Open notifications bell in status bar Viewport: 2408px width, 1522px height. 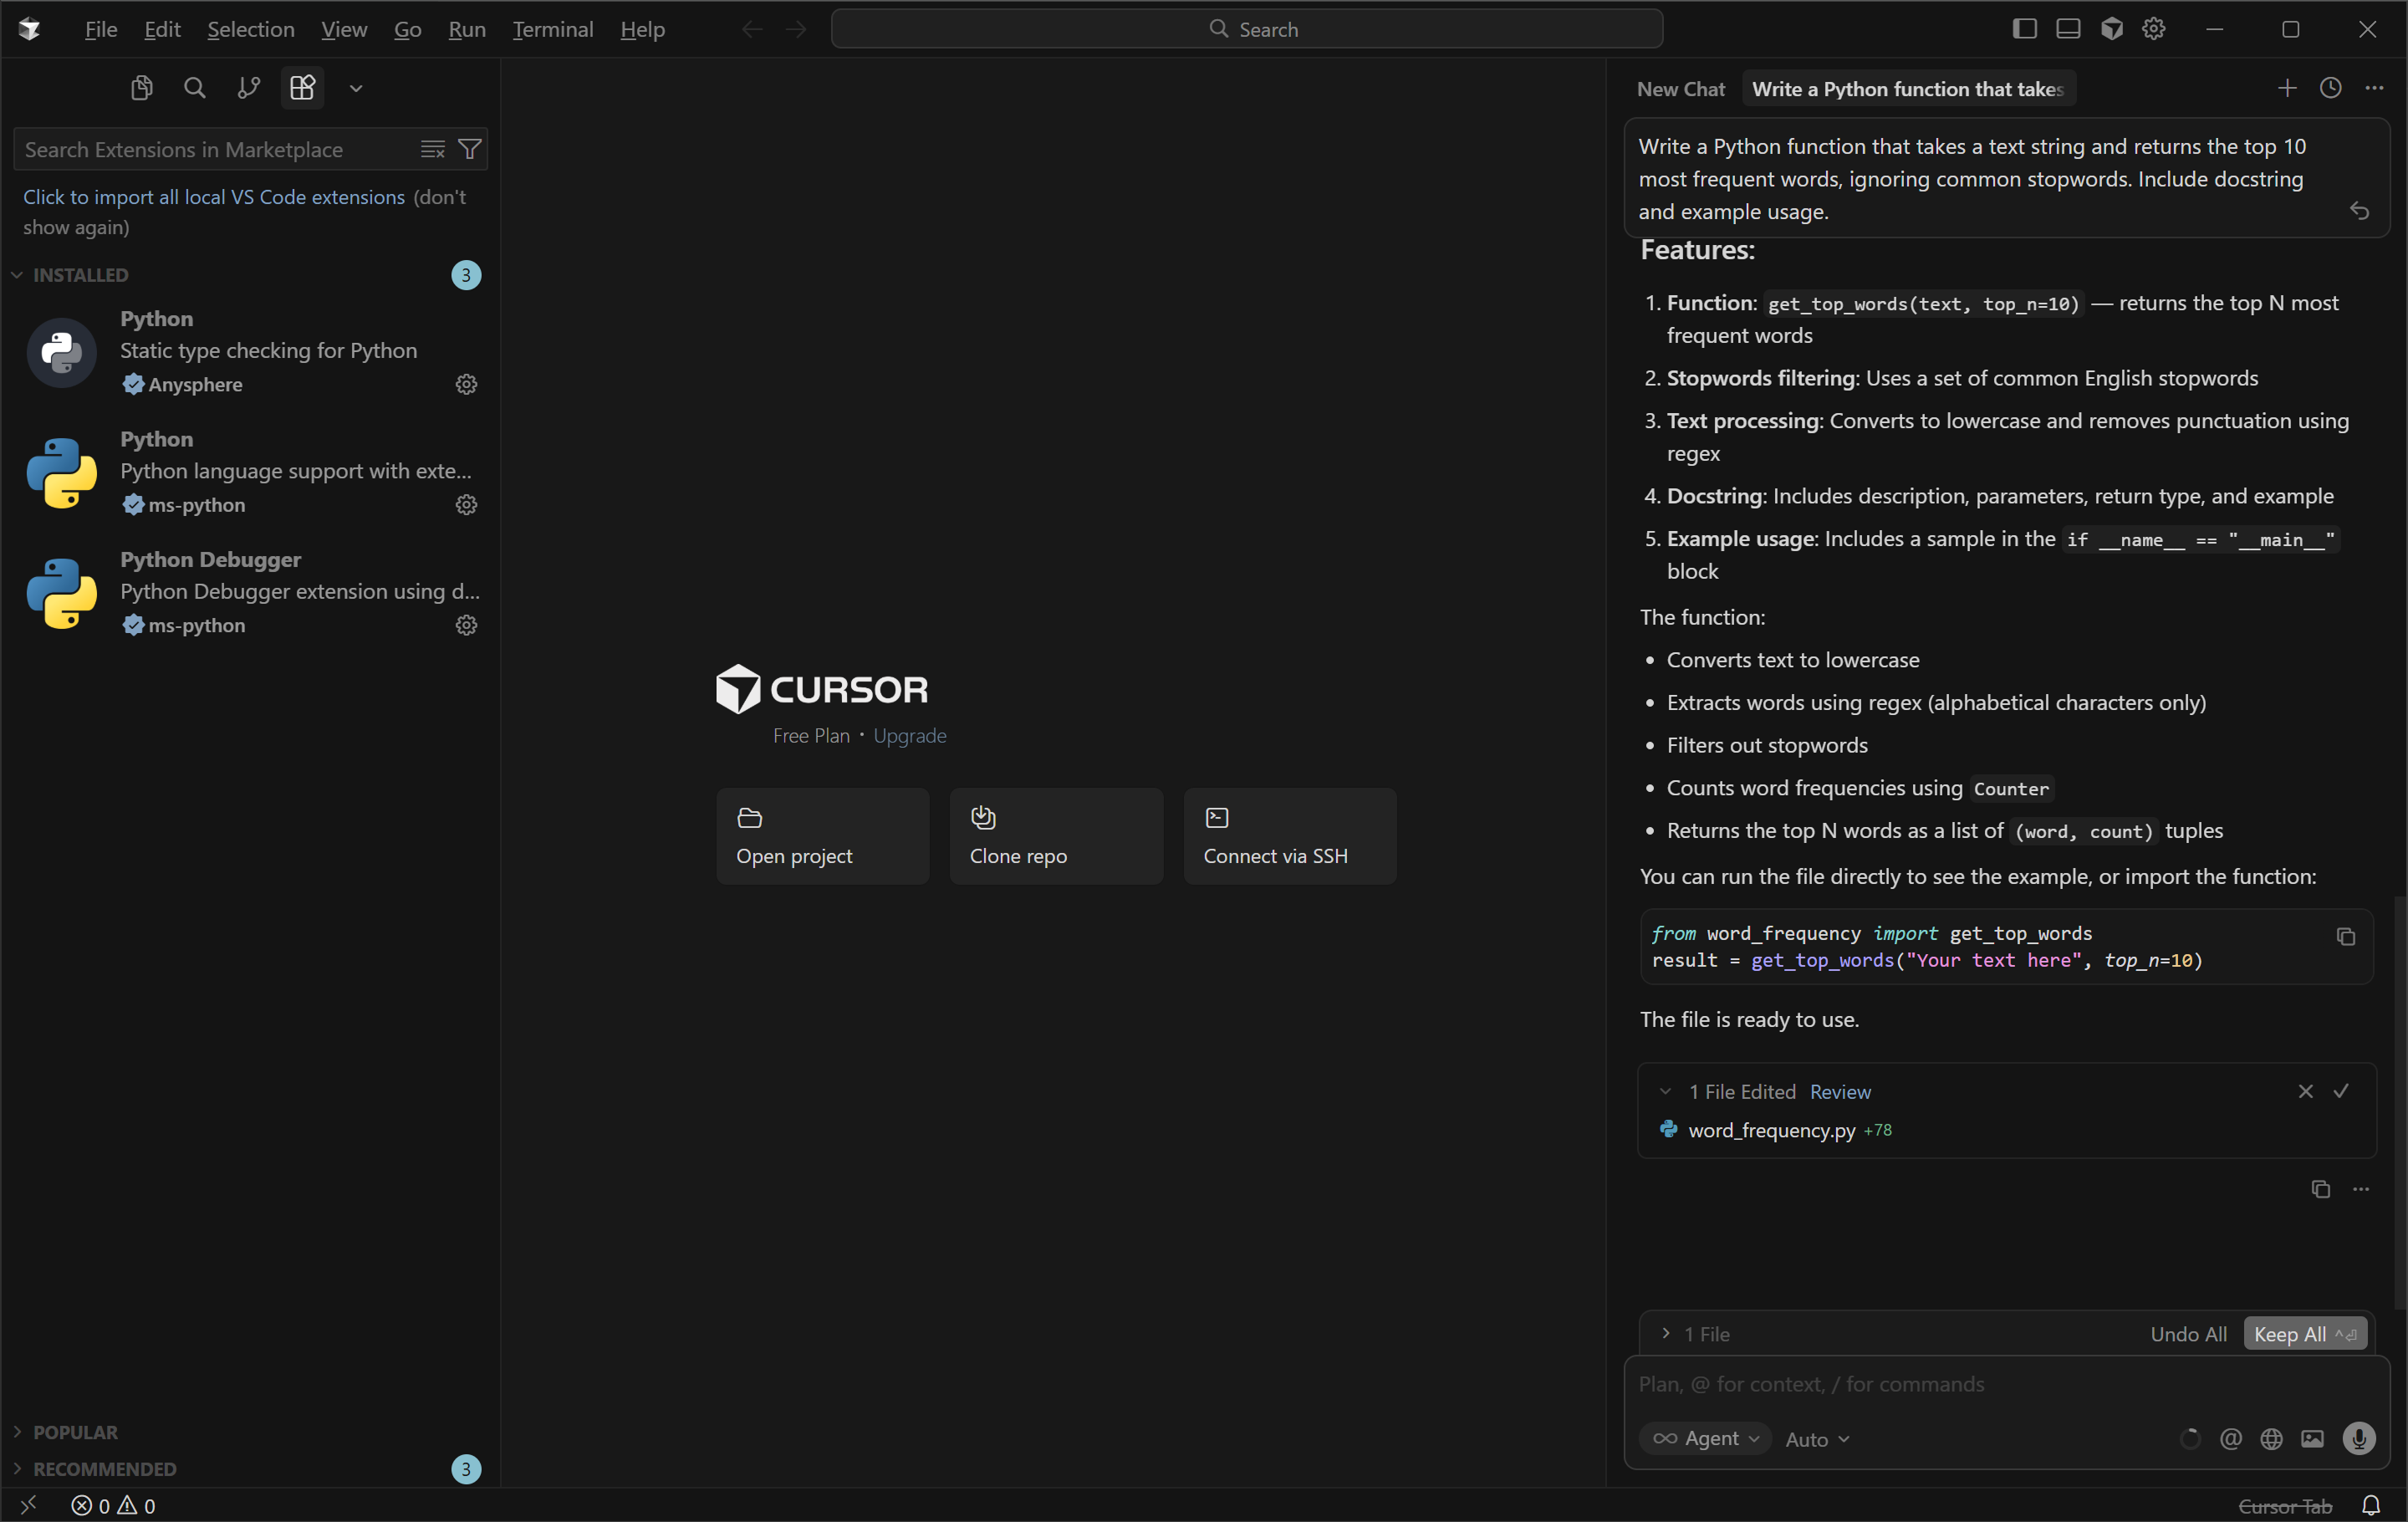click(x=2371, y=1506)
